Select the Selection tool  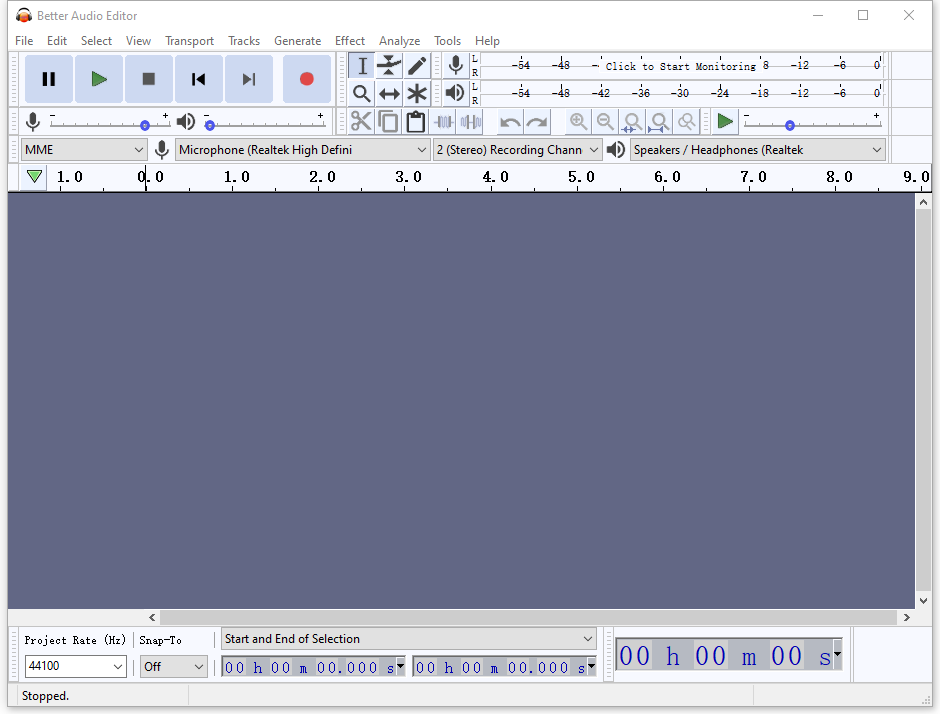(x=361, y=65)
